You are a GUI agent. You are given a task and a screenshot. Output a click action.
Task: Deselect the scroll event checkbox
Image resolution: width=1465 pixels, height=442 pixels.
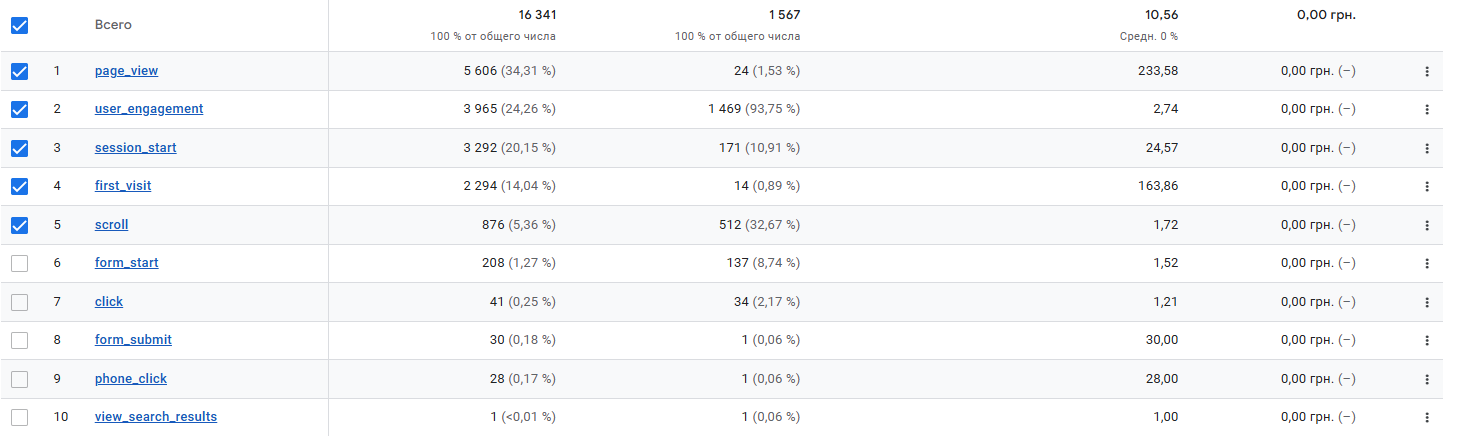(x=19, y=225)
